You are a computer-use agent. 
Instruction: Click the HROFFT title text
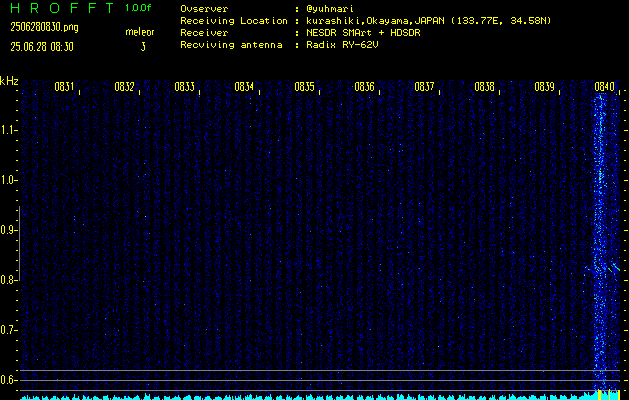point(62,8)
